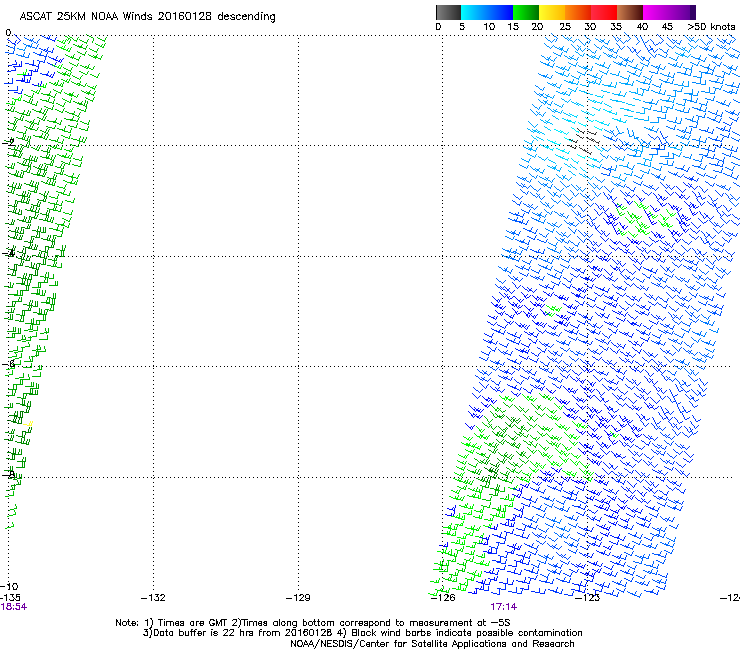
Task: Click the red 30-35 knots legend segment
Action: coord(604,12)
